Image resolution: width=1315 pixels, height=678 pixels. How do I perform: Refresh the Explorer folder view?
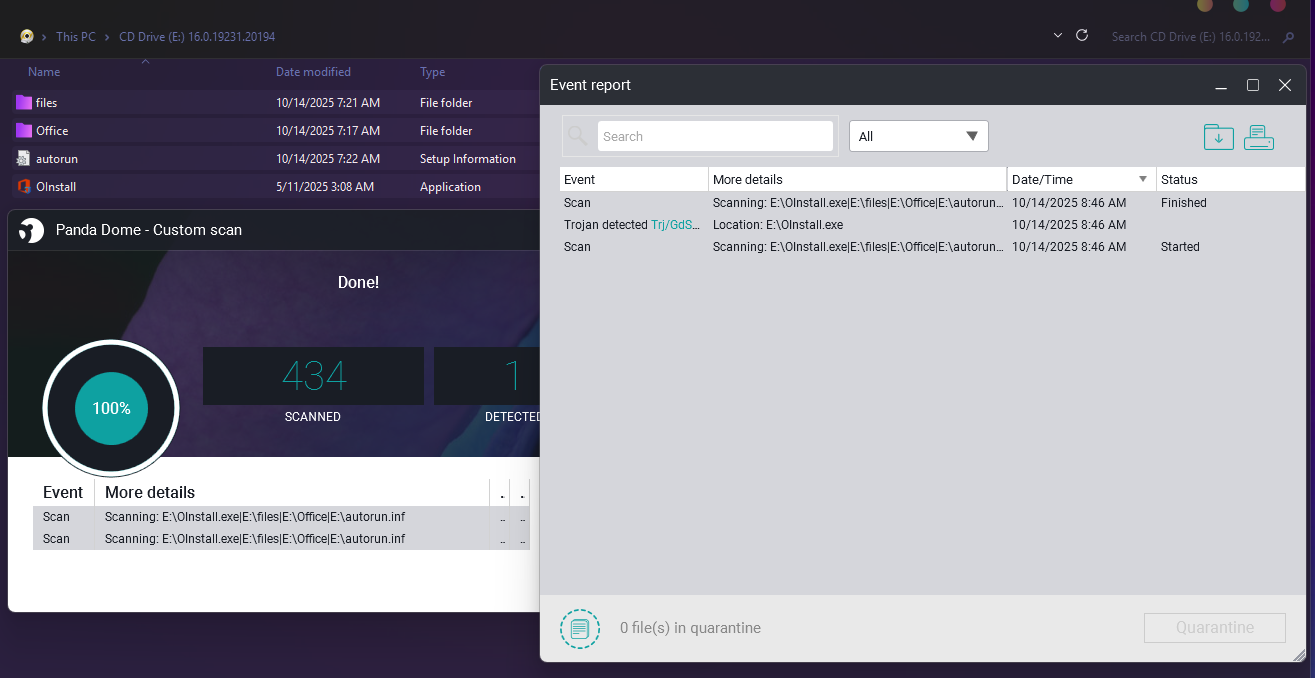tap(1081, 35)
